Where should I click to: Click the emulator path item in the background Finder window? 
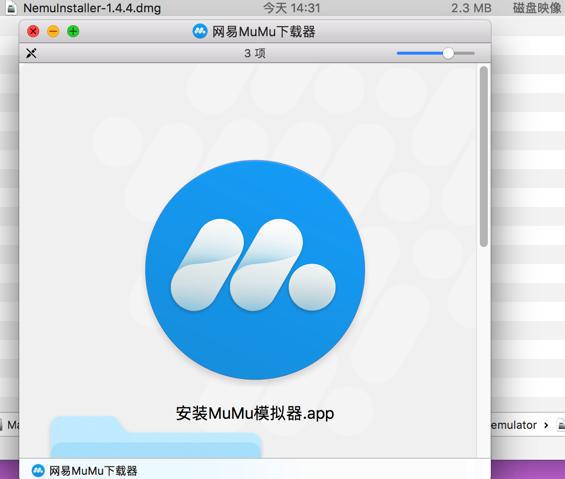click(x=515, y=425)
